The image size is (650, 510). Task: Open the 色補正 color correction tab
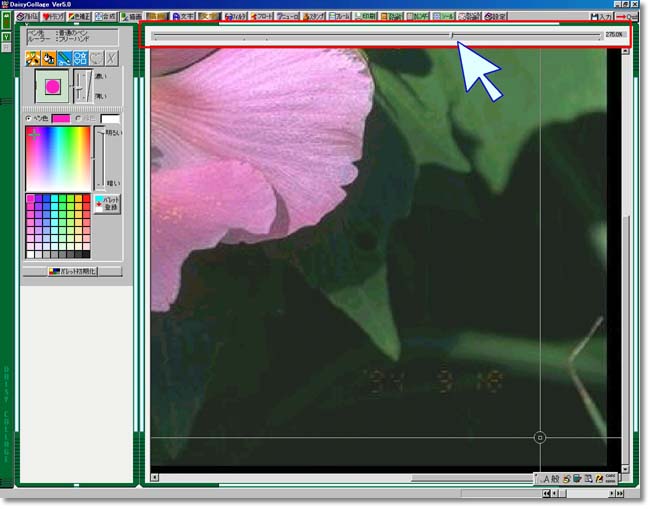pyautogui.click(x=79, y=17)
